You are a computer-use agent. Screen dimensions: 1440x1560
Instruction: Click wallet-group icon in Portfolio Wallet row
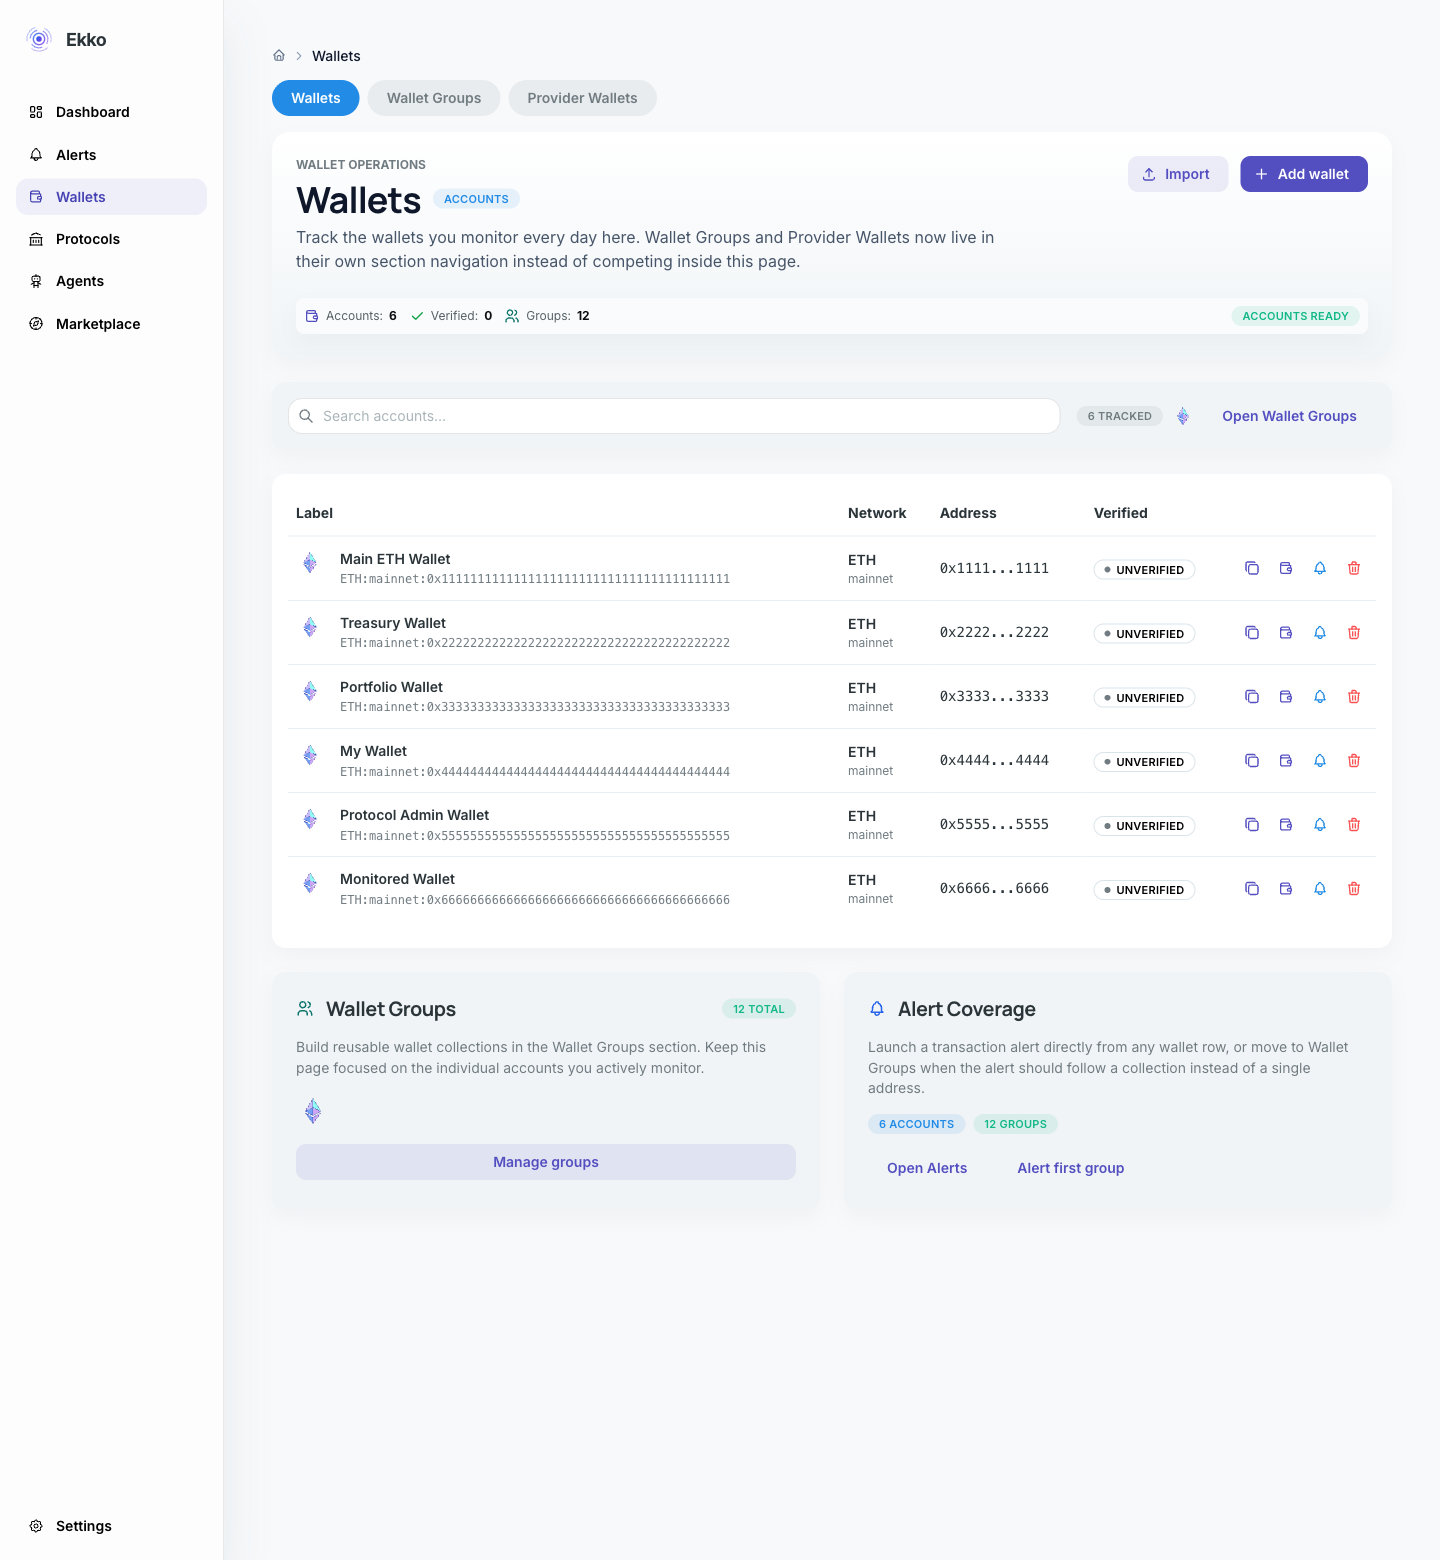click(x=1286, y=696)
